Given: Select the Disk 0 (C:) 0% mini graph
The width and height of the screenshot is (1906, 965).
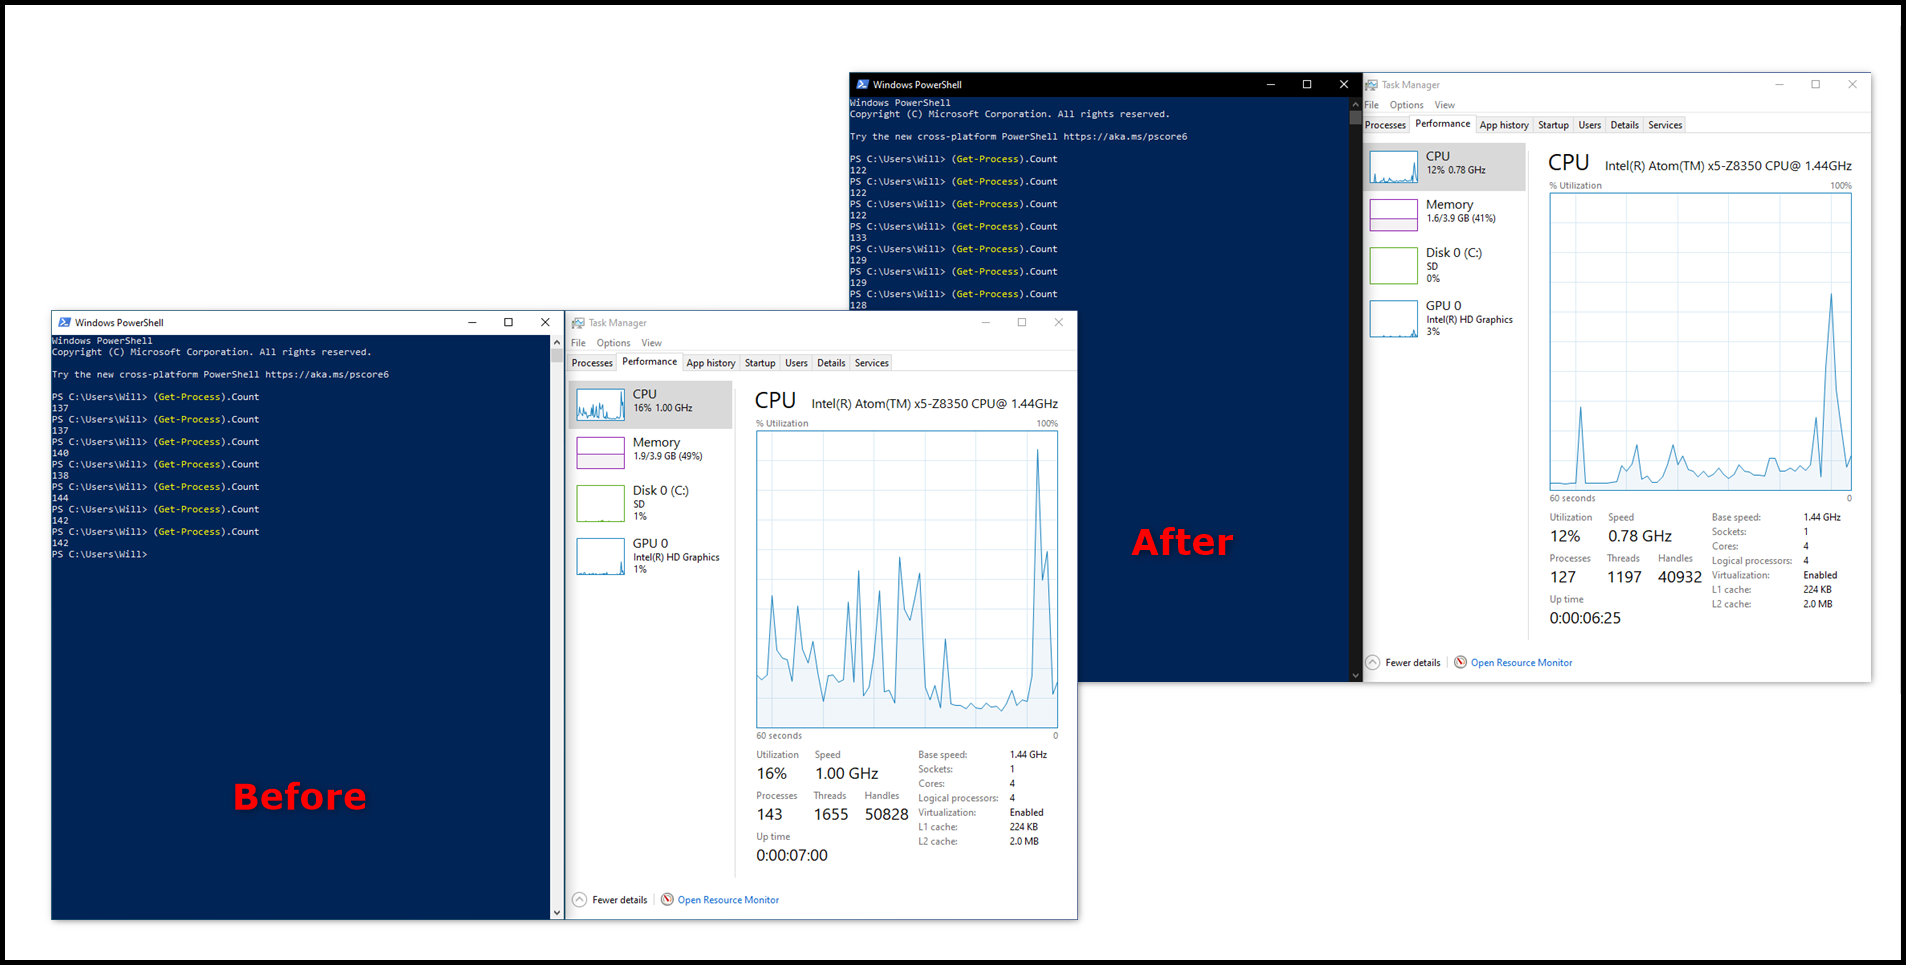Looking at the screenshot, I should (1393, 265).
